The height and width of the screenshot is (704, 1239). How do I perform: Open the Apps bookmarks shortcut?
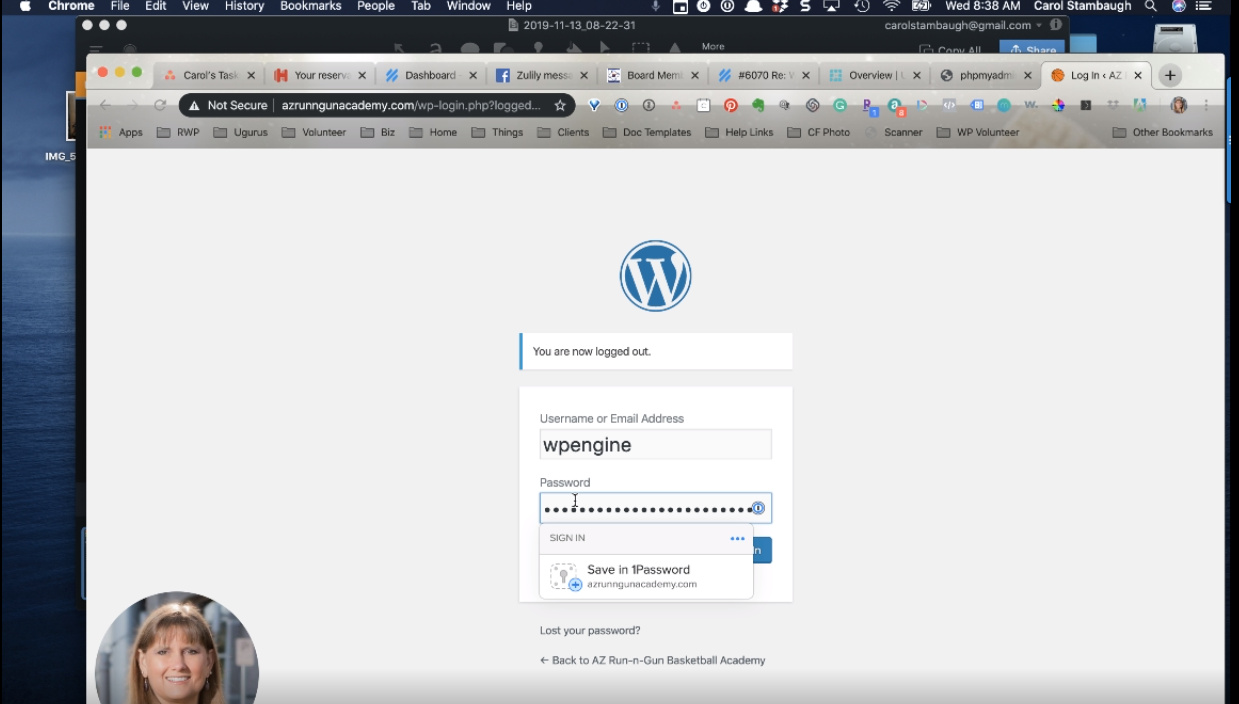pos(121,132)
